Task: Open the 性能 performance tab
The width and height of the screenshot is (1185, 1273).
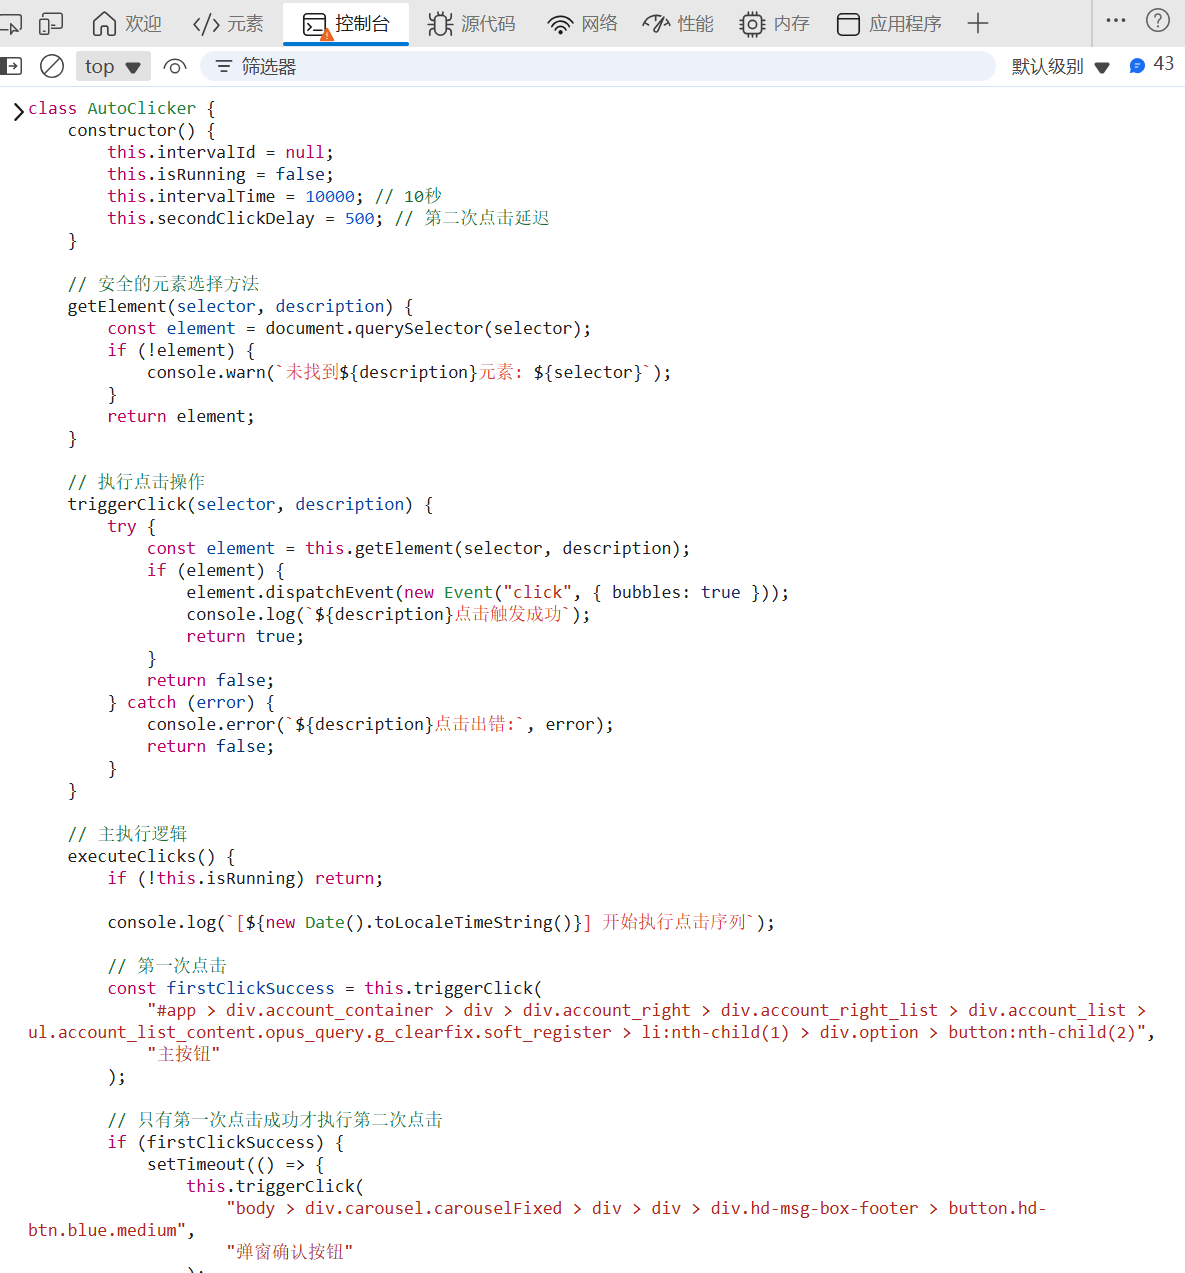Action: 678,23
